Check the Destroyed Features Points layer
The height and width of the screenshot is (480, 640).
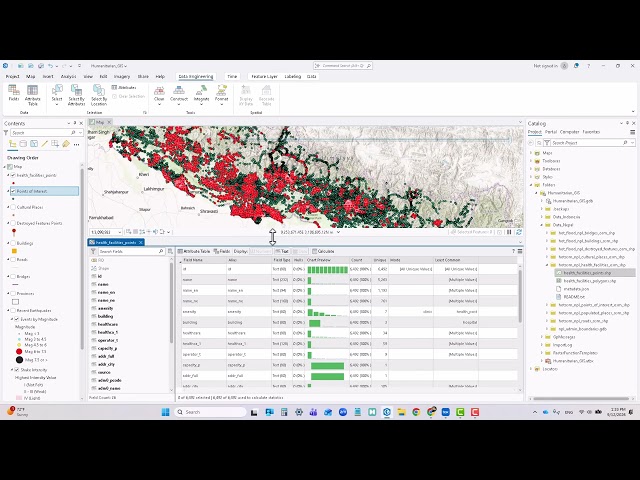[13, 223]
